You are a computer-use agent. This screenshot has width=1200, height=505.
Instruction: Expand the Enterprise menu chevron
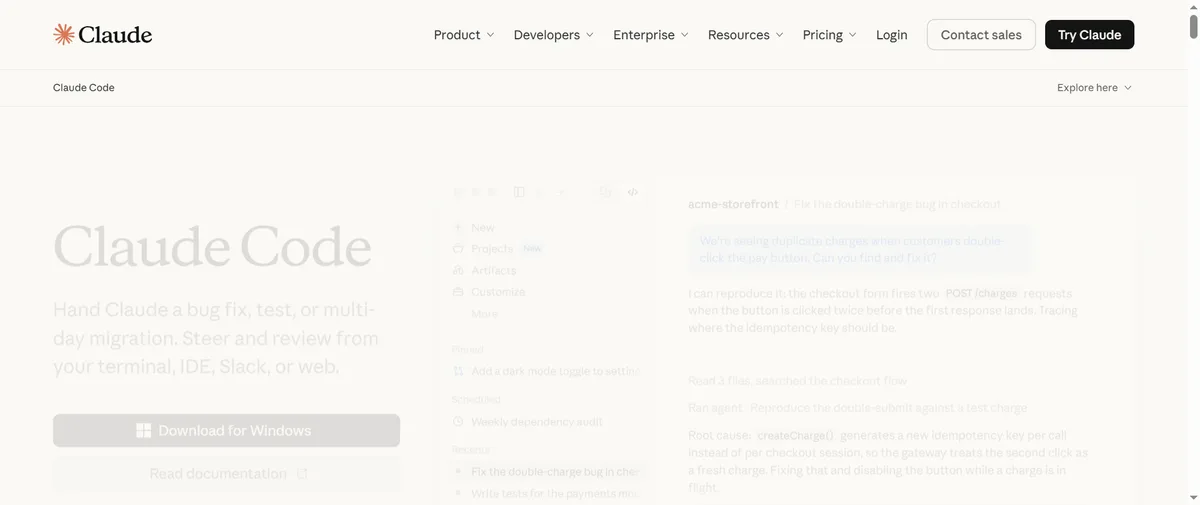[684, 35]
